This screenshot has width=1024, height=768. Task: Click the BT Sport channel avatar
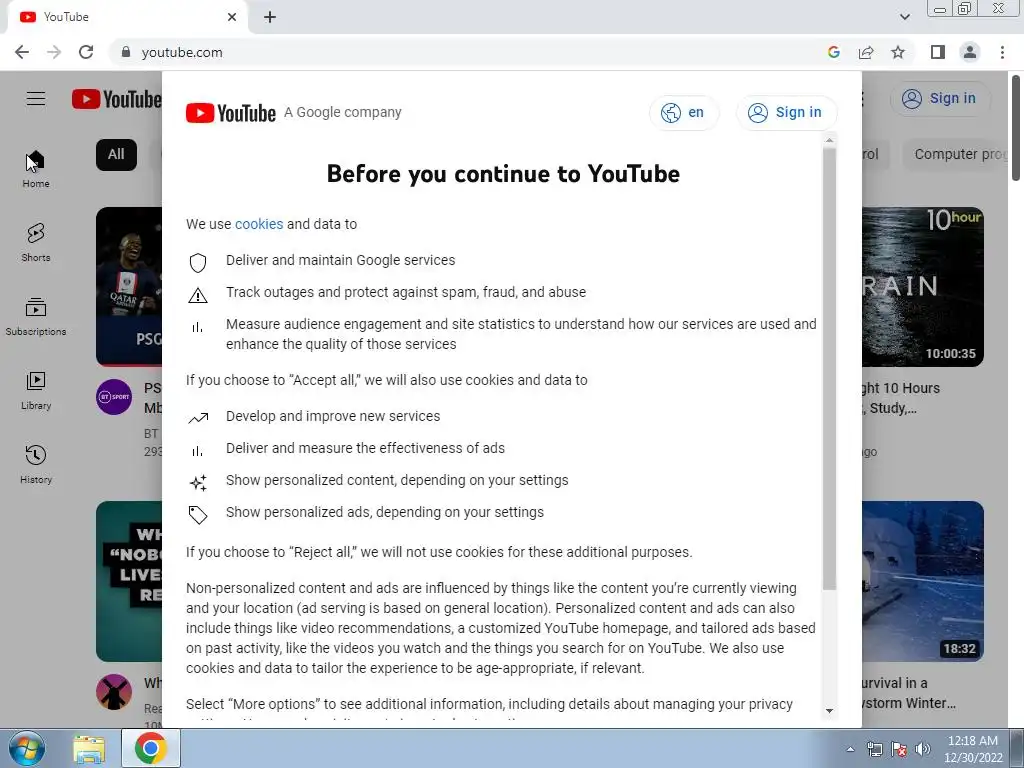(114, 396)
